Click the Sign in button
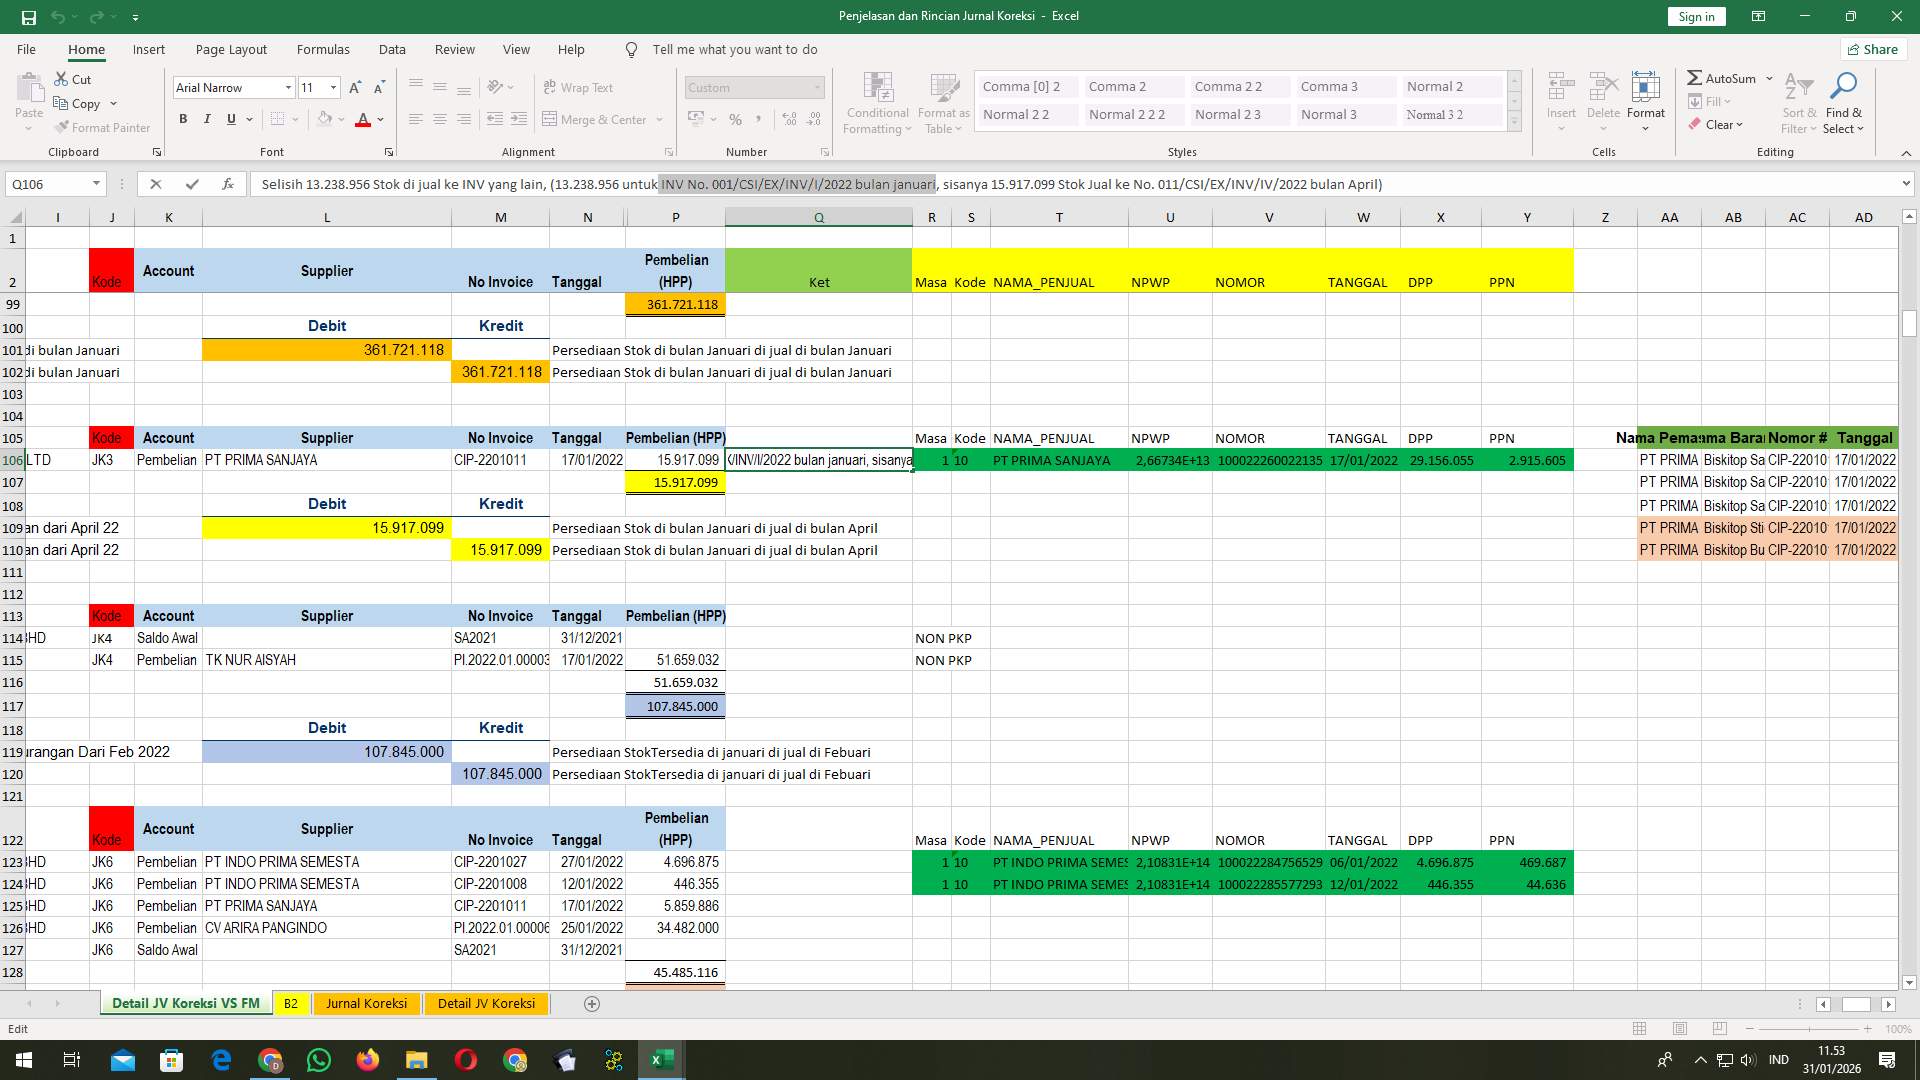The height and width of the screenshot is (1080, 1920). [x=1695, y=16]
